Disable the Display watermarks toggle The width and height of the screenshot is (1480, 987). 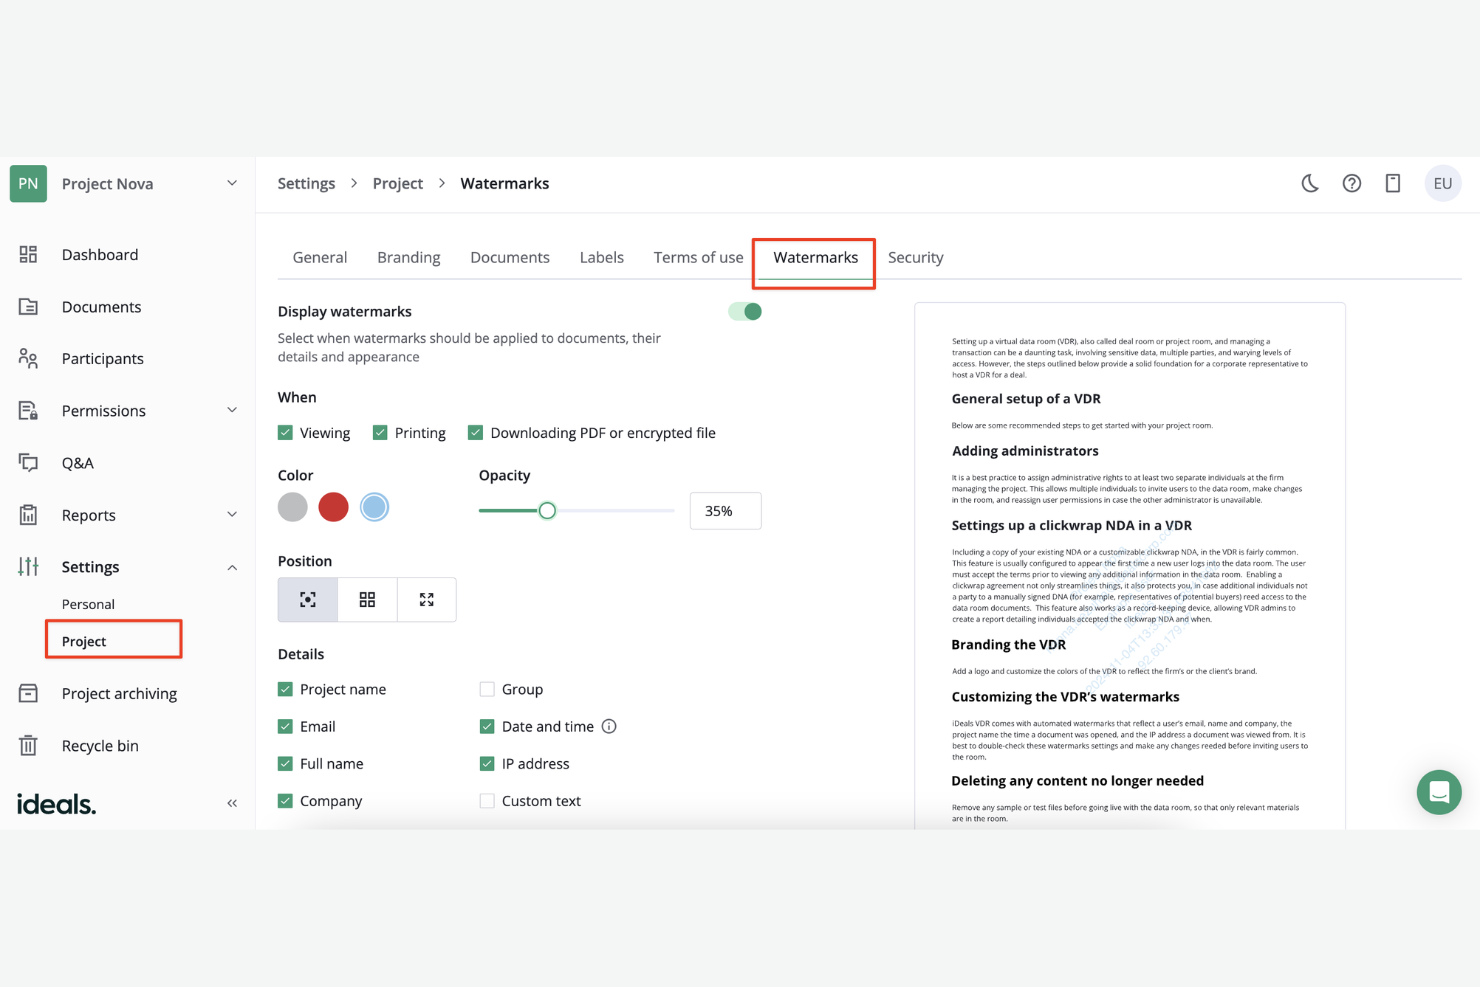pos(744,311)
